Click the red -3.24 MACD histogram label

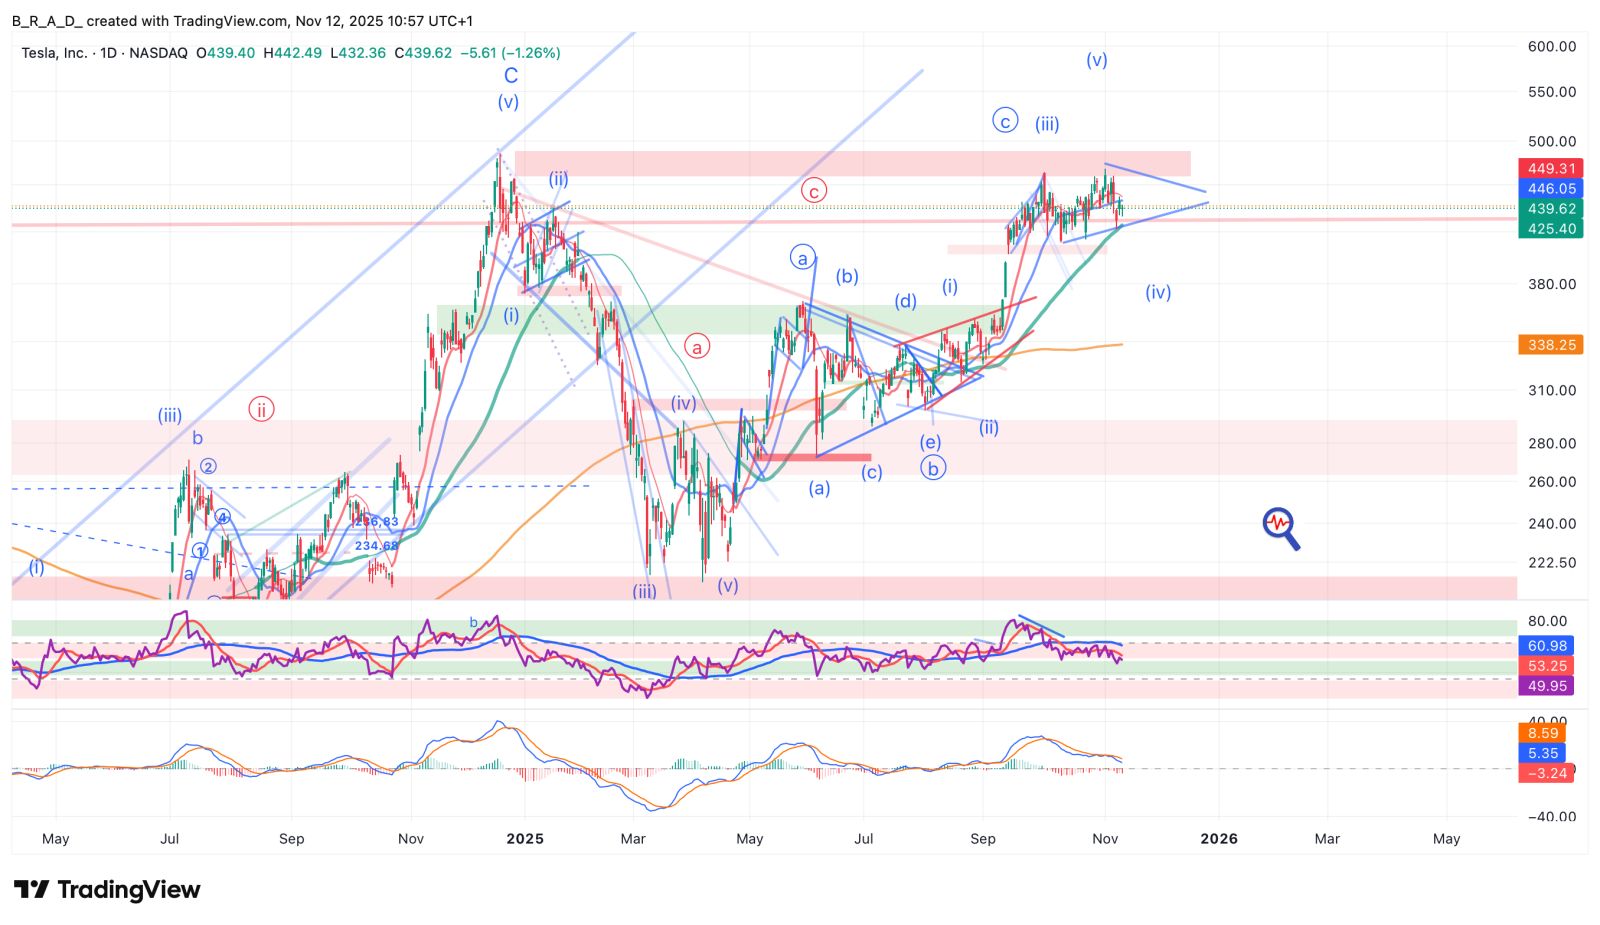(1546, 773)
